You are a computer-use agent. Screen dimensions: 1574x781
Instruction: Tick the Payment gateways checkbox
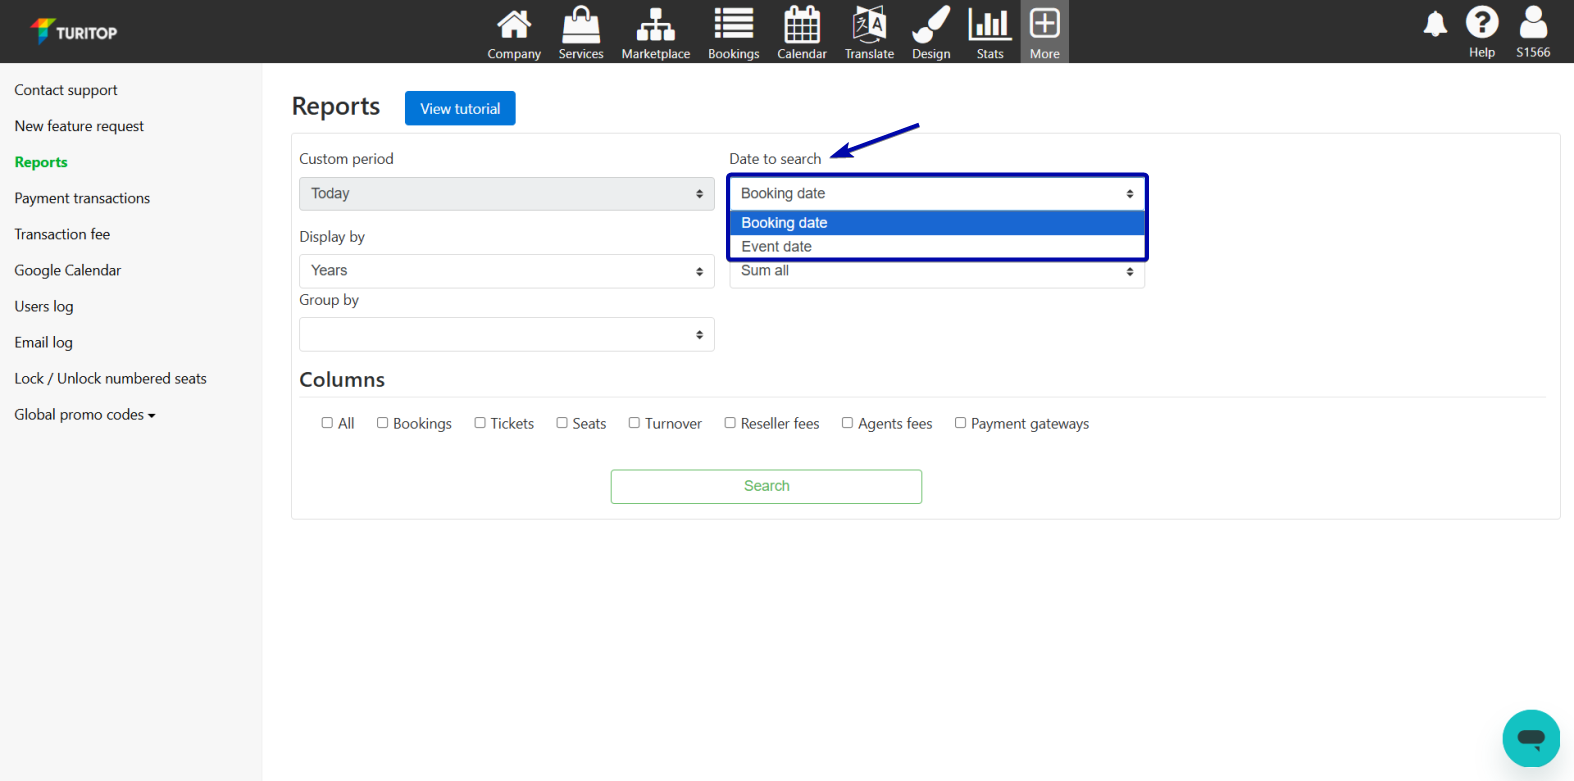[x=960, y=423]
